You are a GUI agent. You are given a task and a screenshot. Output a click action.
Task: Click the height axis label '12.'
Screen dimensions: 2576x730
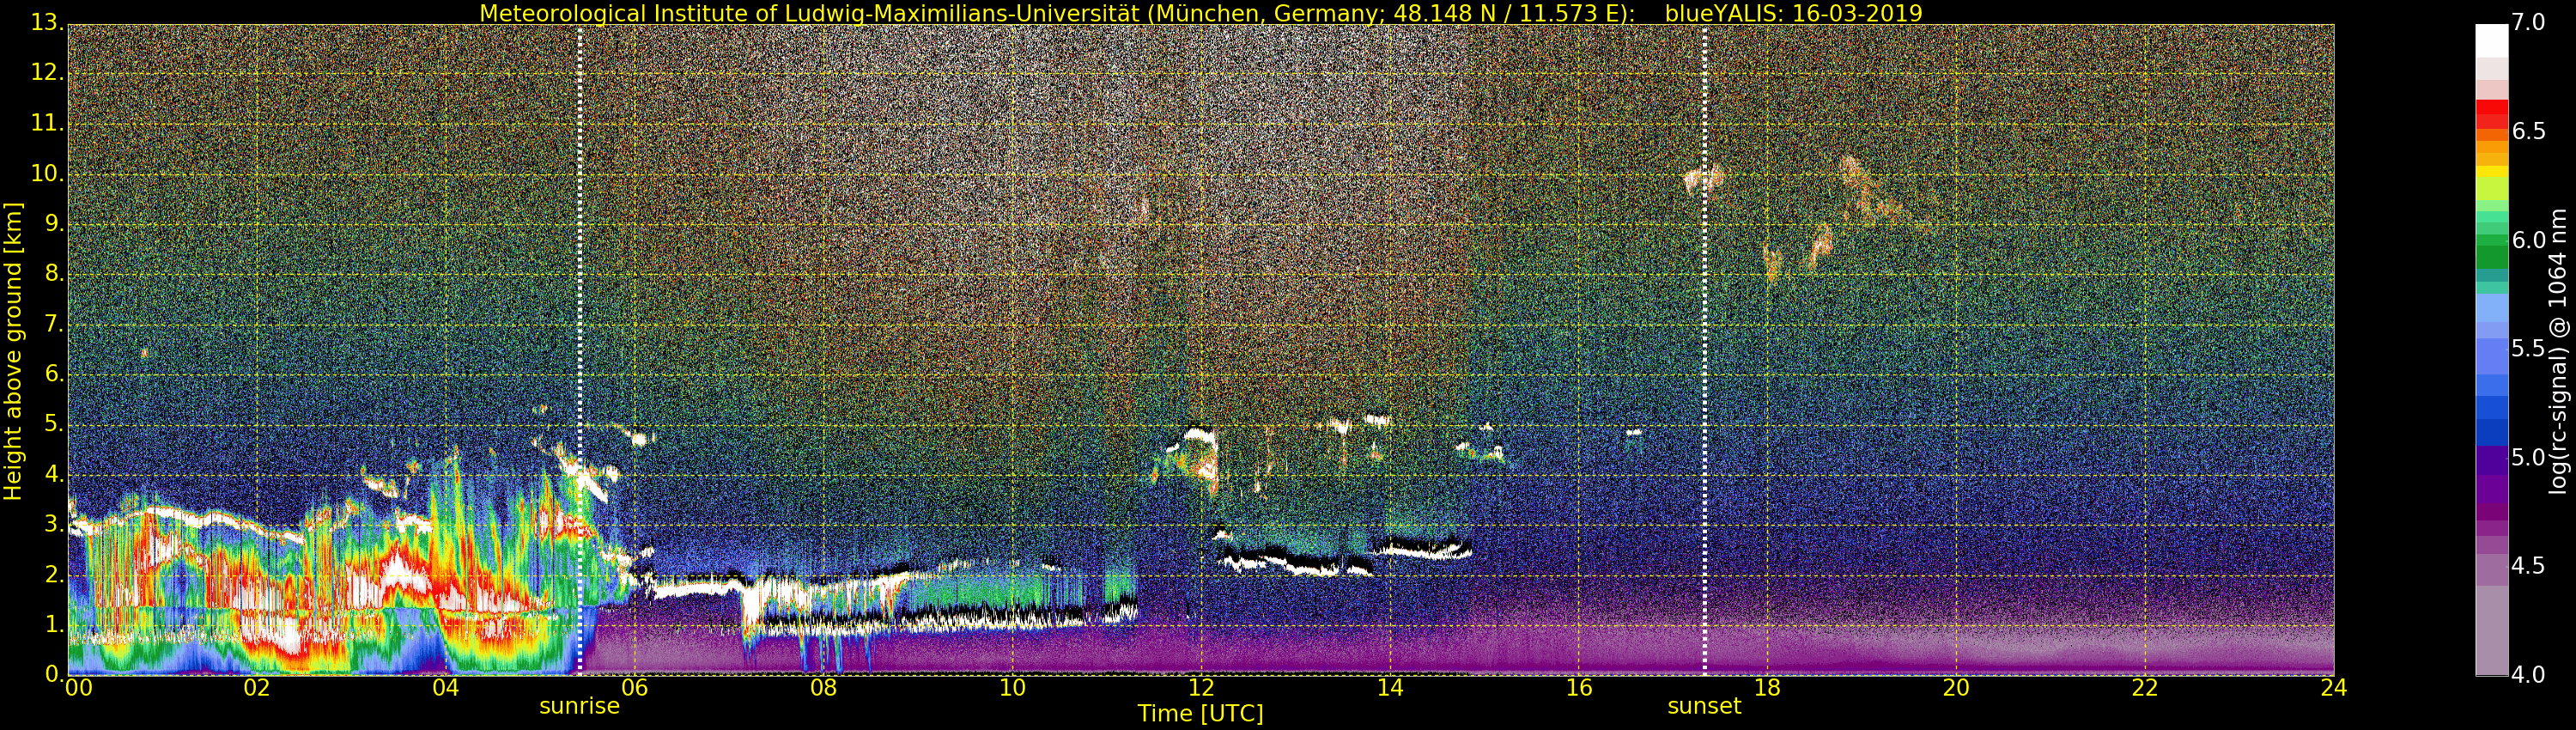47,72
